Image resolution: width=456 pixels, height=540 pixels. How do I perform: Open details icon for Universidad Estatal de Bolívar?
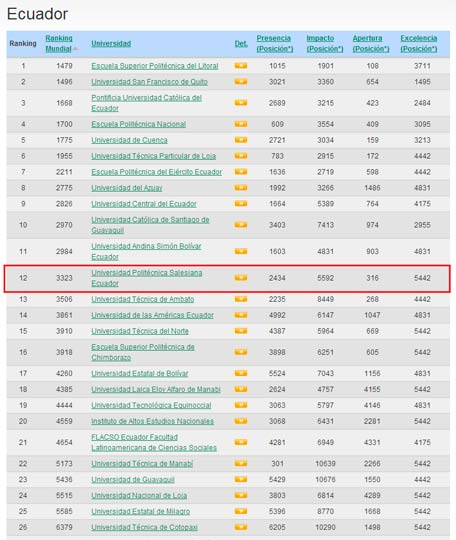coord(241,373)
